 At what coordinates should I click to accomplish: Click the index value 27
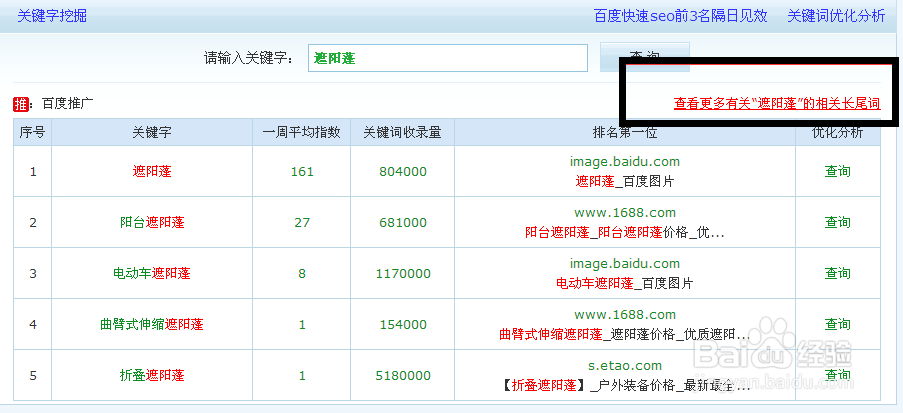tap(302, 222)
